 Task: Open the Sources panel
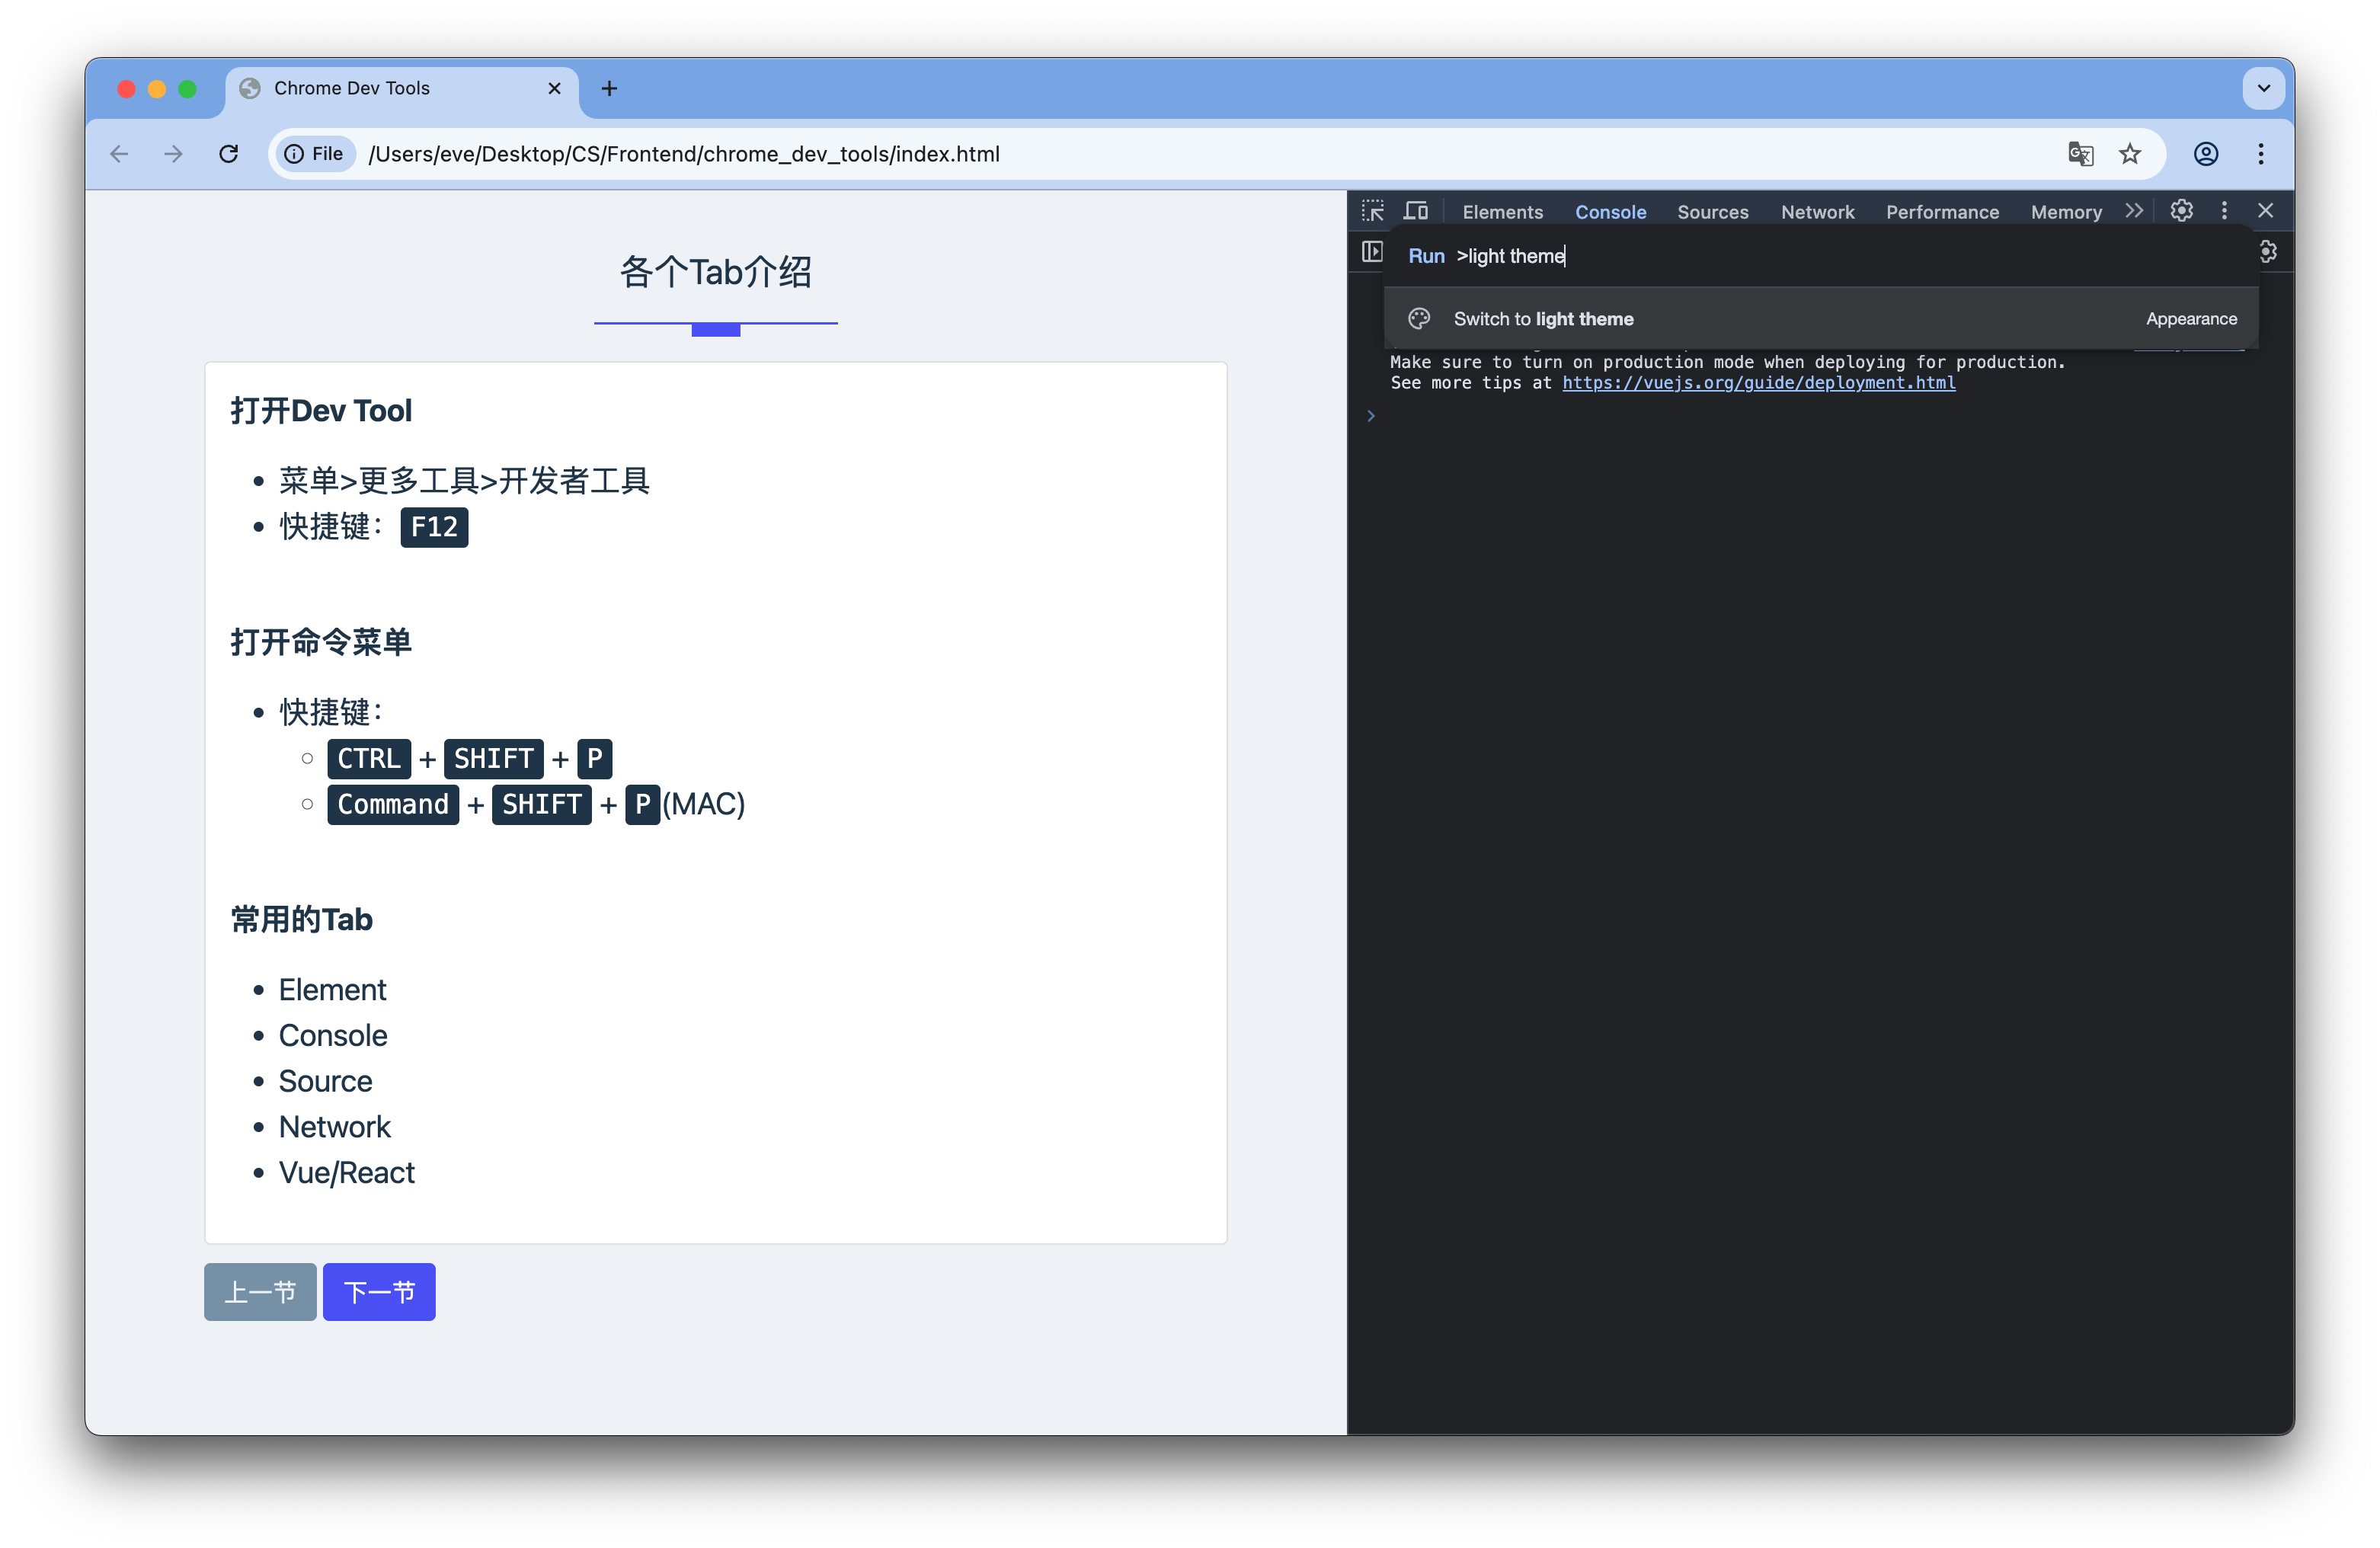tap(1712, 212)
